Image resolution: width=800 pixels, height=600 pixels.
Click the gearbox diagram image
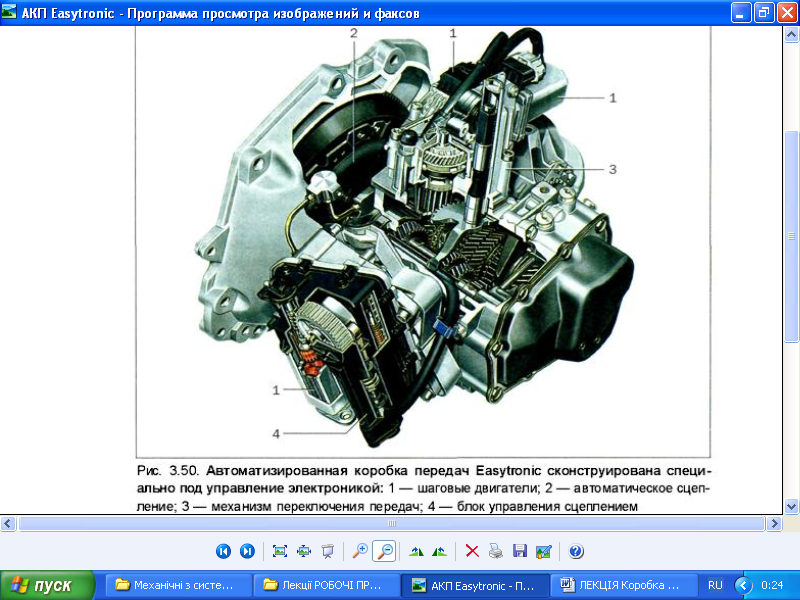pyautogui.click(x=423, y=241)
